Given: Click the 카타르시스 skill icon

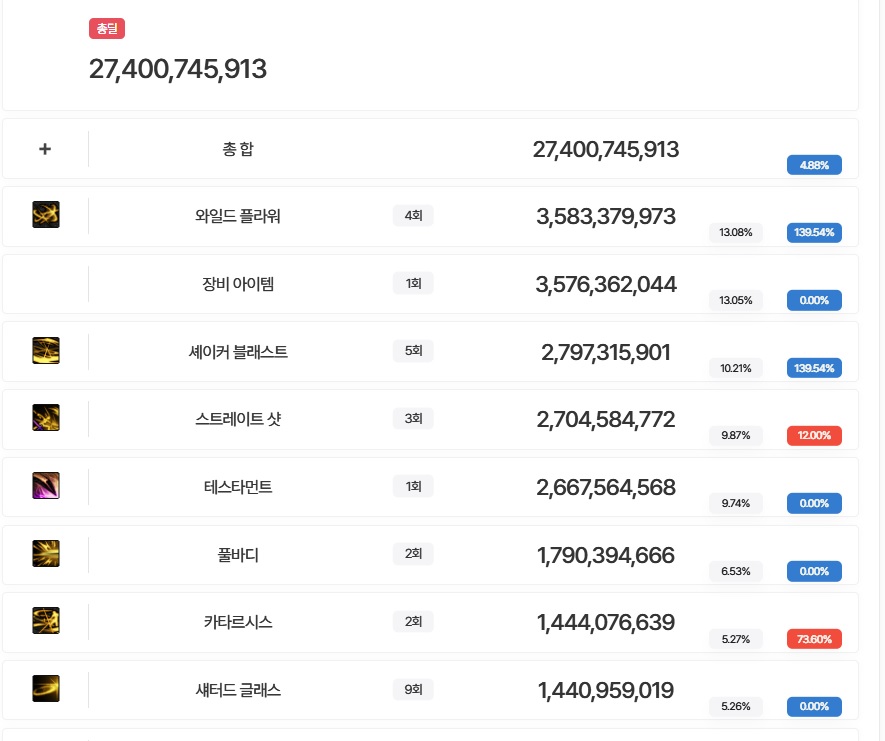Looking at the screenshot, I should tap(45, 622).
